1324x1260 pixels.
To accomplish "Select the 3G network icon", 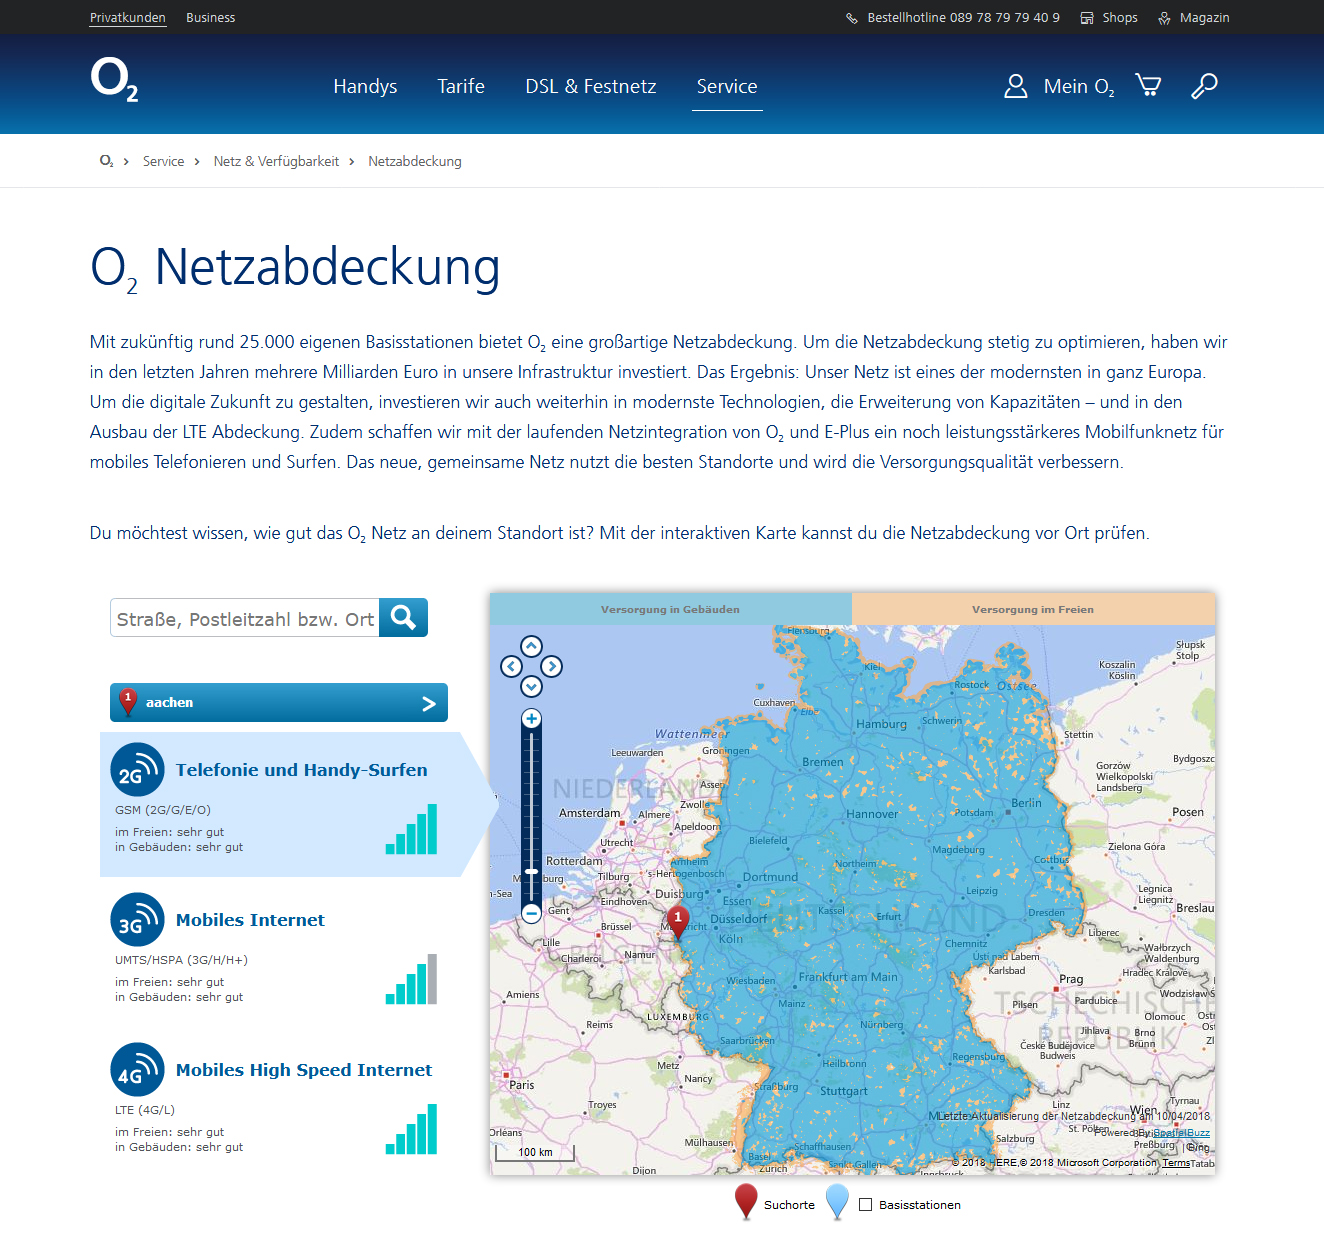I will click(x=137, y=920).
